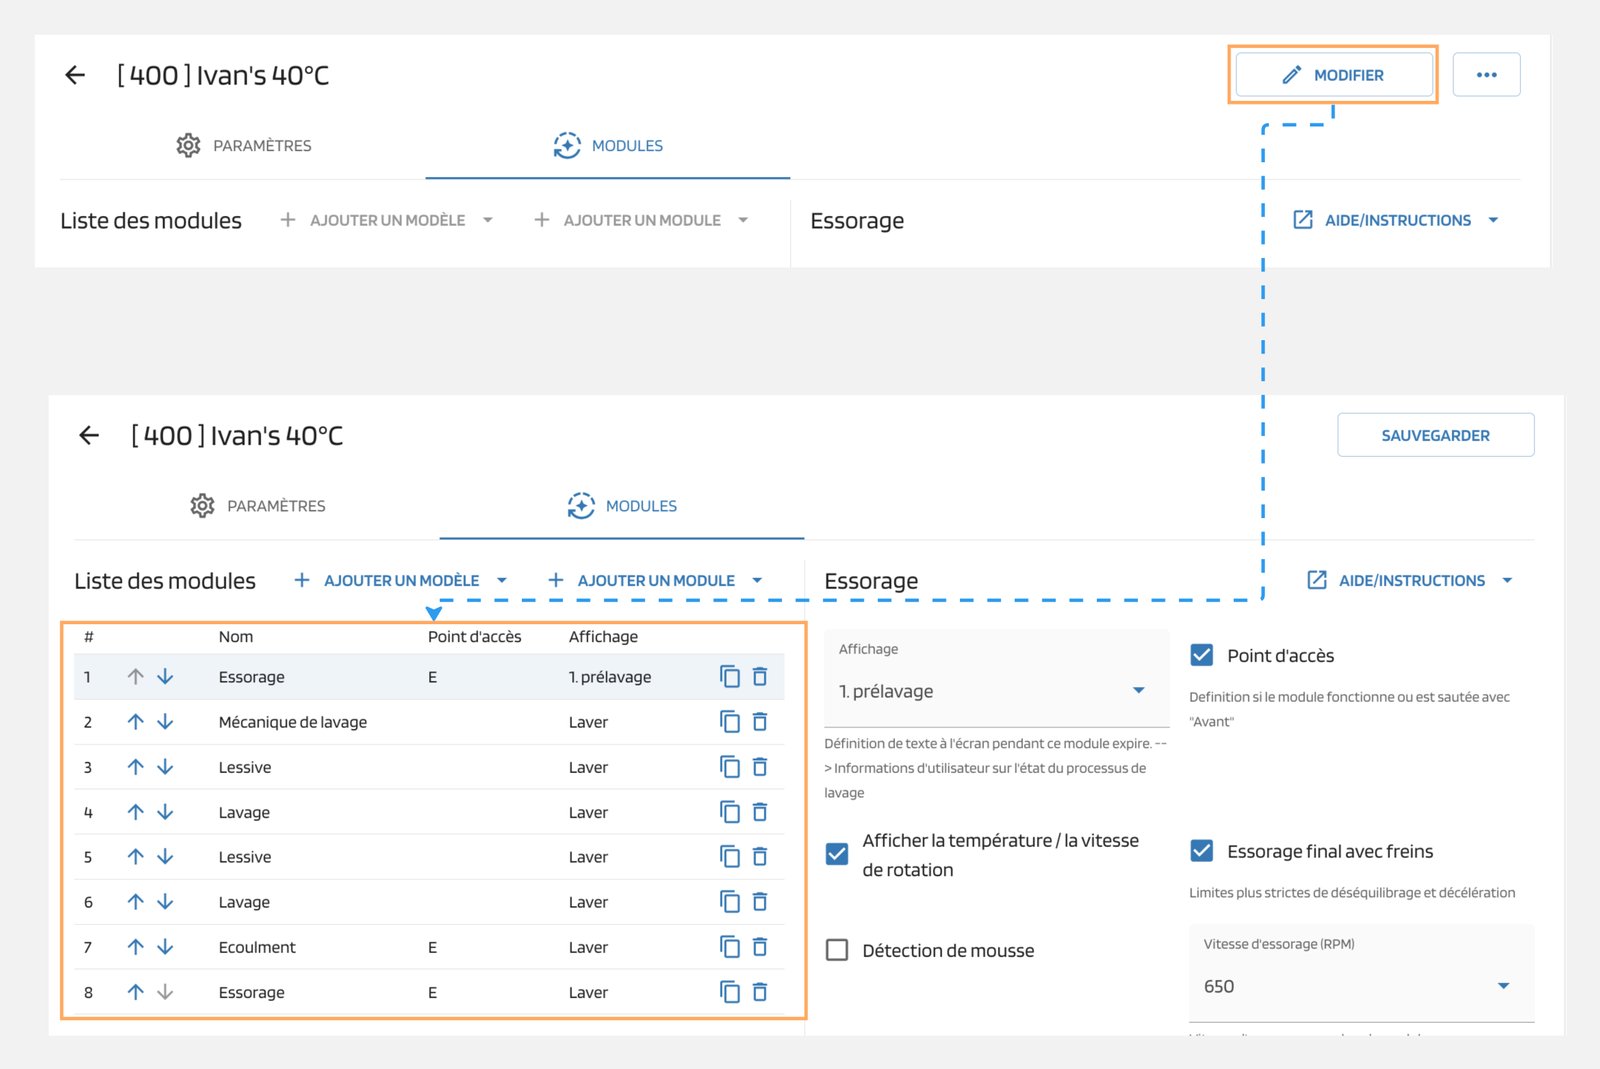Delete the row 1 Essorage module
The width and height of the screenshot is (1600, 1069).
click(760, 677)
